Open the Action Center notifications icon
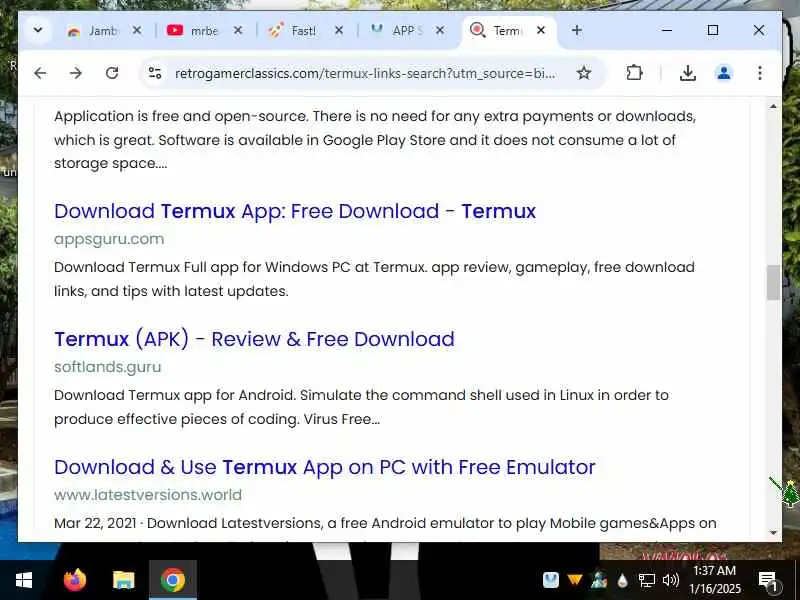This screenshot has height=600, width=800. click(767, 580)
